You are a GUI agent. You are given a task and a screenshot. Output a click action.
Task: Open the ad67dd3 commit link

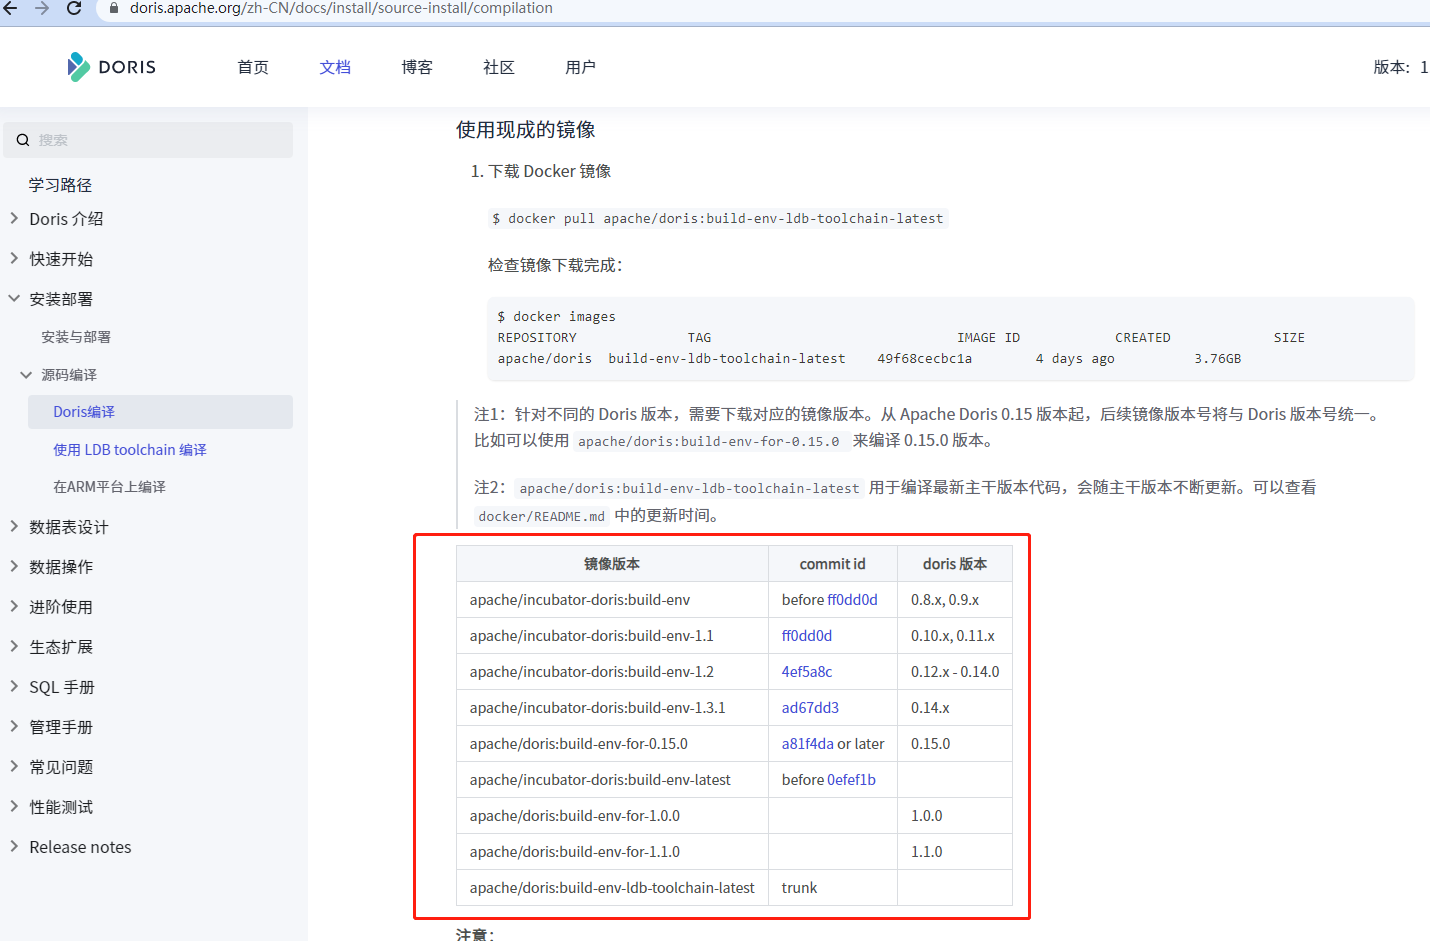(810, 708)
